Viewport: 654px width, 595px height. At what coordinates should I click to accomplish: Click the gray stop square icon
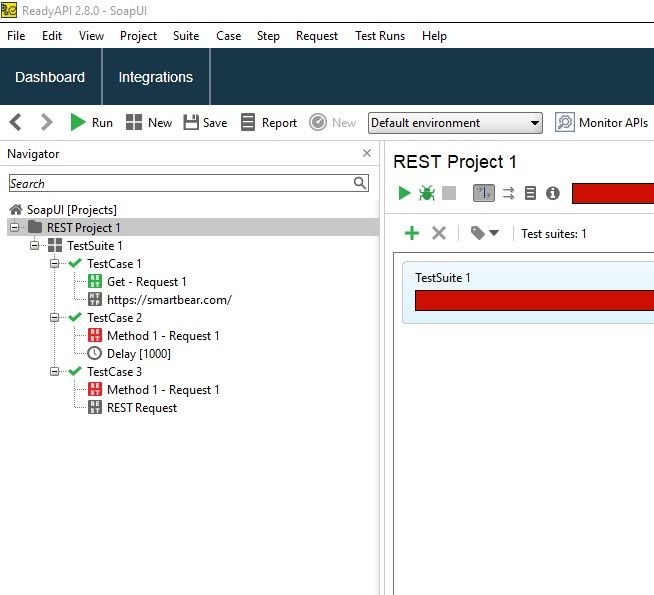click(x=449, y=193)
